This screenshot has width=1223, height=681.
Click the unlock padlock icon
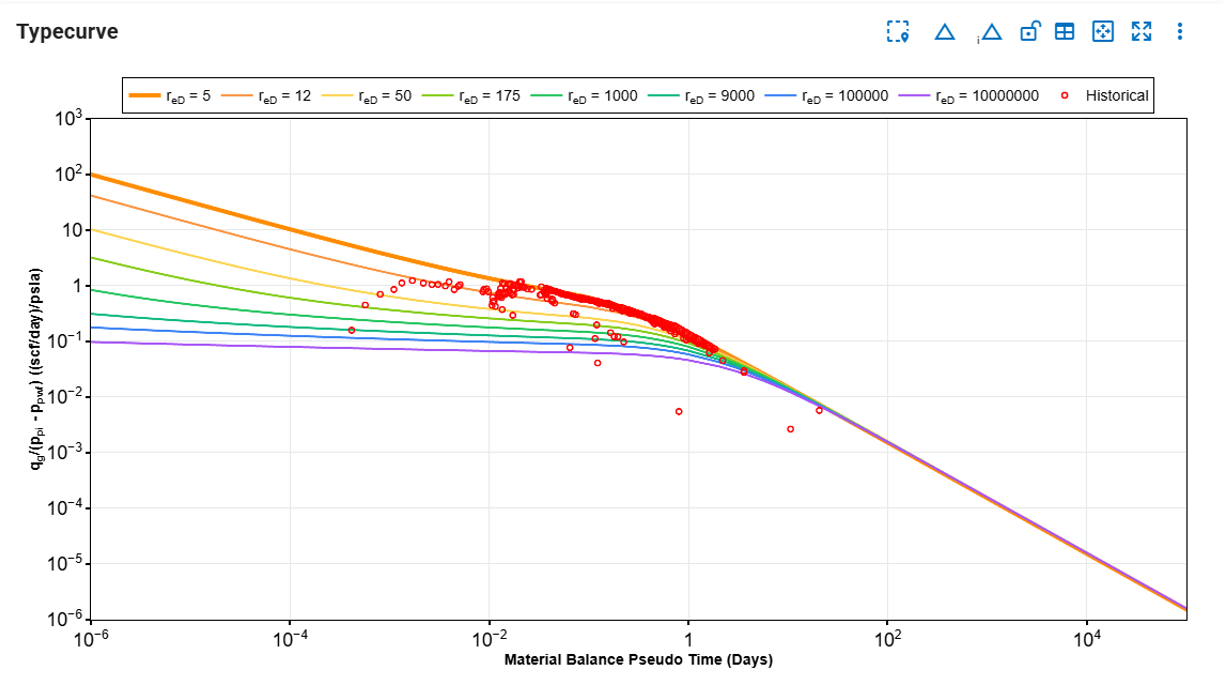tap(1030, 31)
